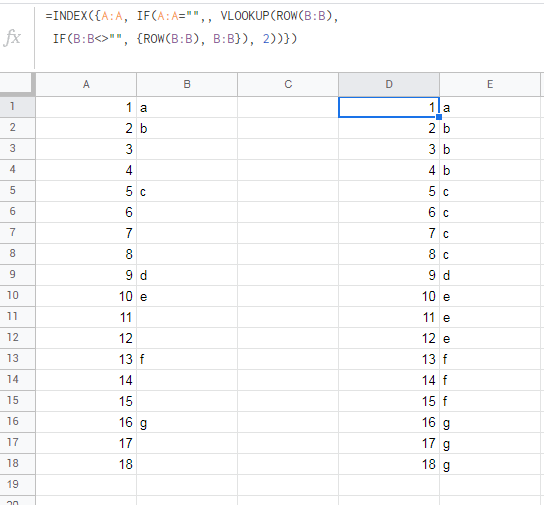The height and width of the screenshot is (505, 544).
Task: Select row 9 header
Action: point(17,275)
